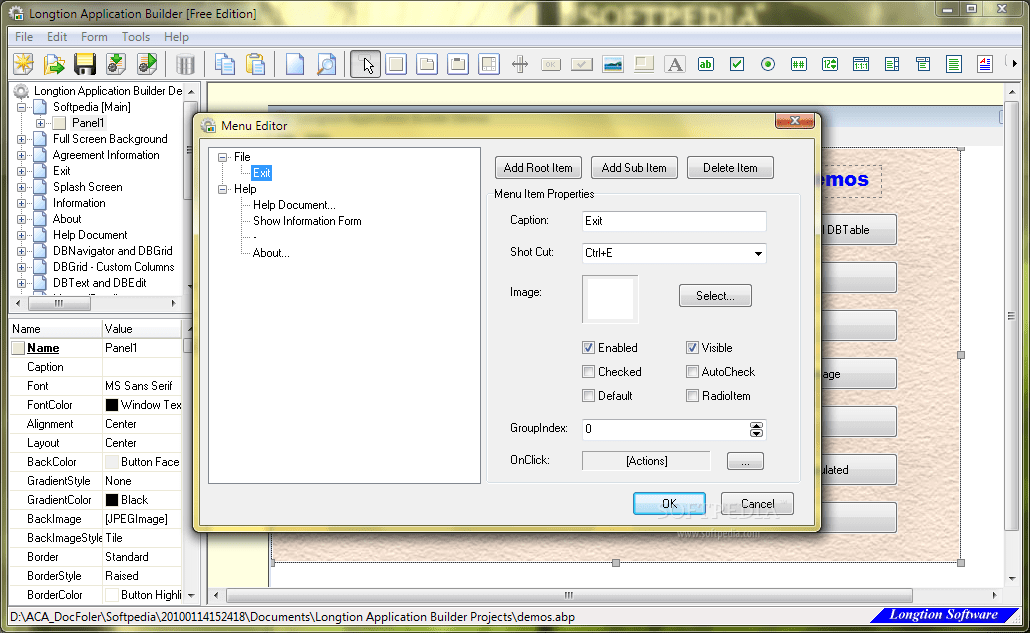Select the Label tool with the letter A
The width and height of the screenshot is (1030, 633).
click(x=674, y=63)
